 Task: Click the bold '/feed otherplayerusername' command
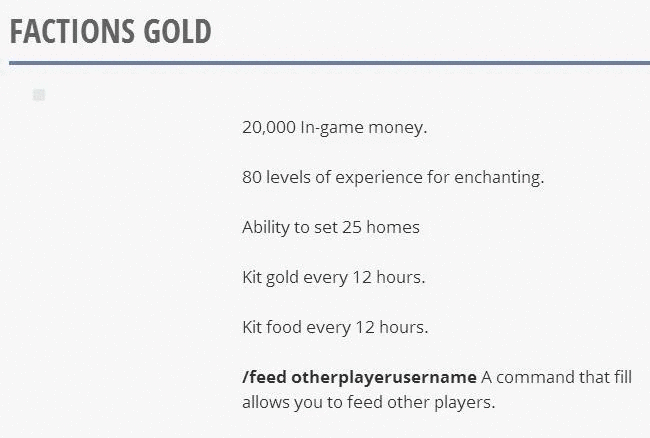tap(359, 378)
